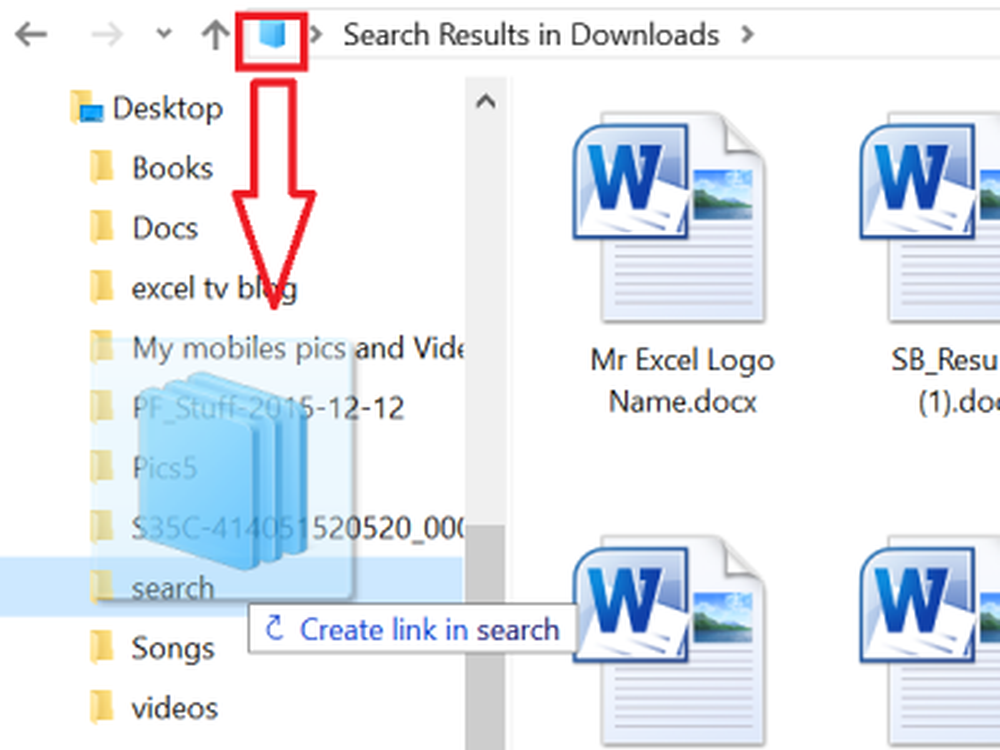Expand chevron after Search Results in Downloads
The height and width of the screenshot is (750, 1000).
click(x=747, y=34)
